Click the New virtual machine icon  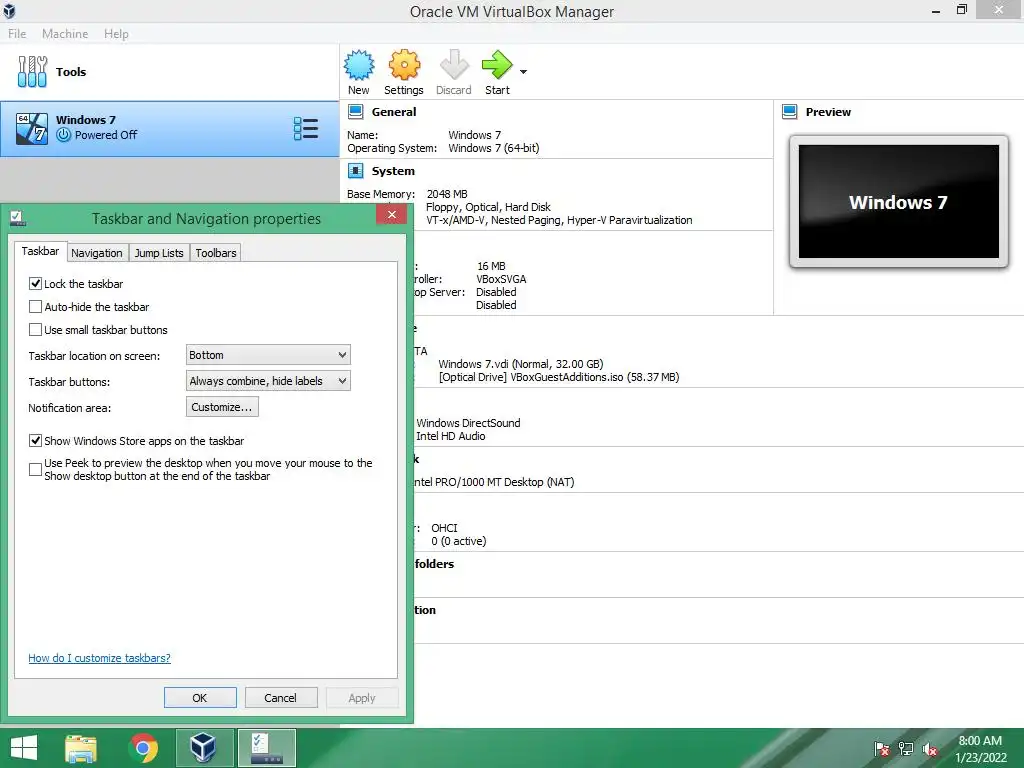pyautogui.click(x=359, y=65)
